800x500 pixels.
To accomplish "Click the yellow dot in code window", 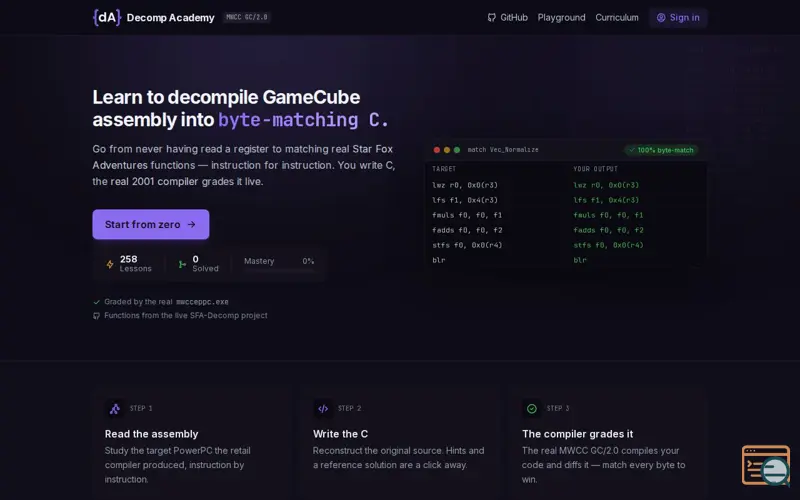I will pos(447,150).
